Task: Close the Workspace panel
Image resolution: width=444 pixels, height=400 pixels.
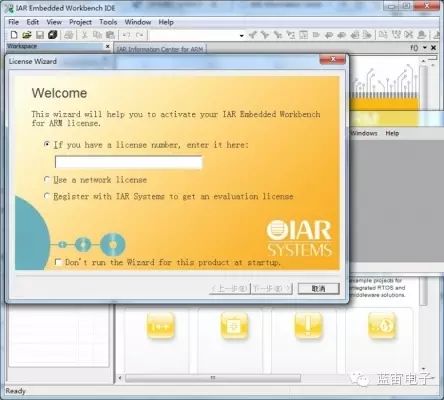Action: pyautogui.click(x=107, y=46)
